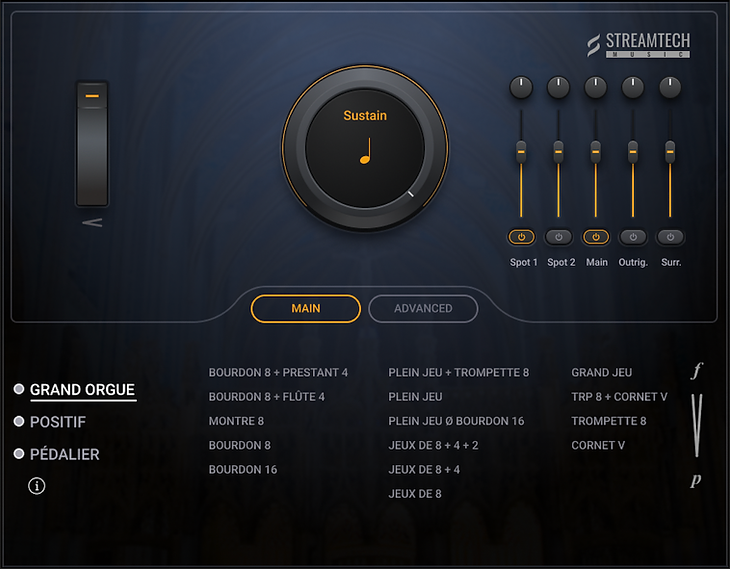
Task: Toggle the Spot 1 microphone power button
Action: [x=521, y=237]
